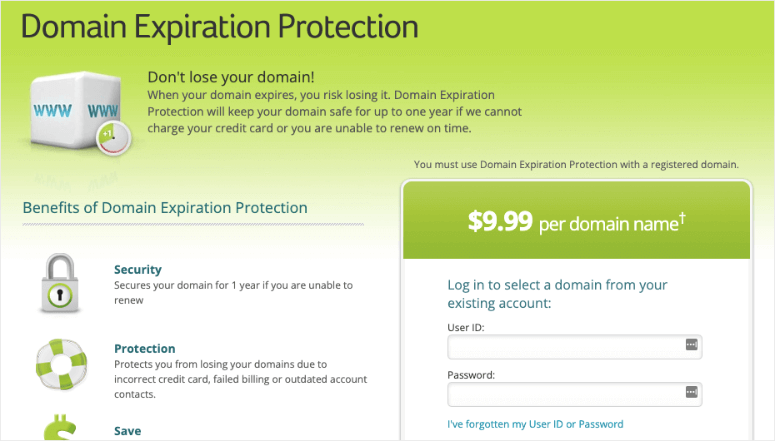Click the "Log in to select a domain" heading
The height and width of the screenshot is (441, 775).
point(557,294)
